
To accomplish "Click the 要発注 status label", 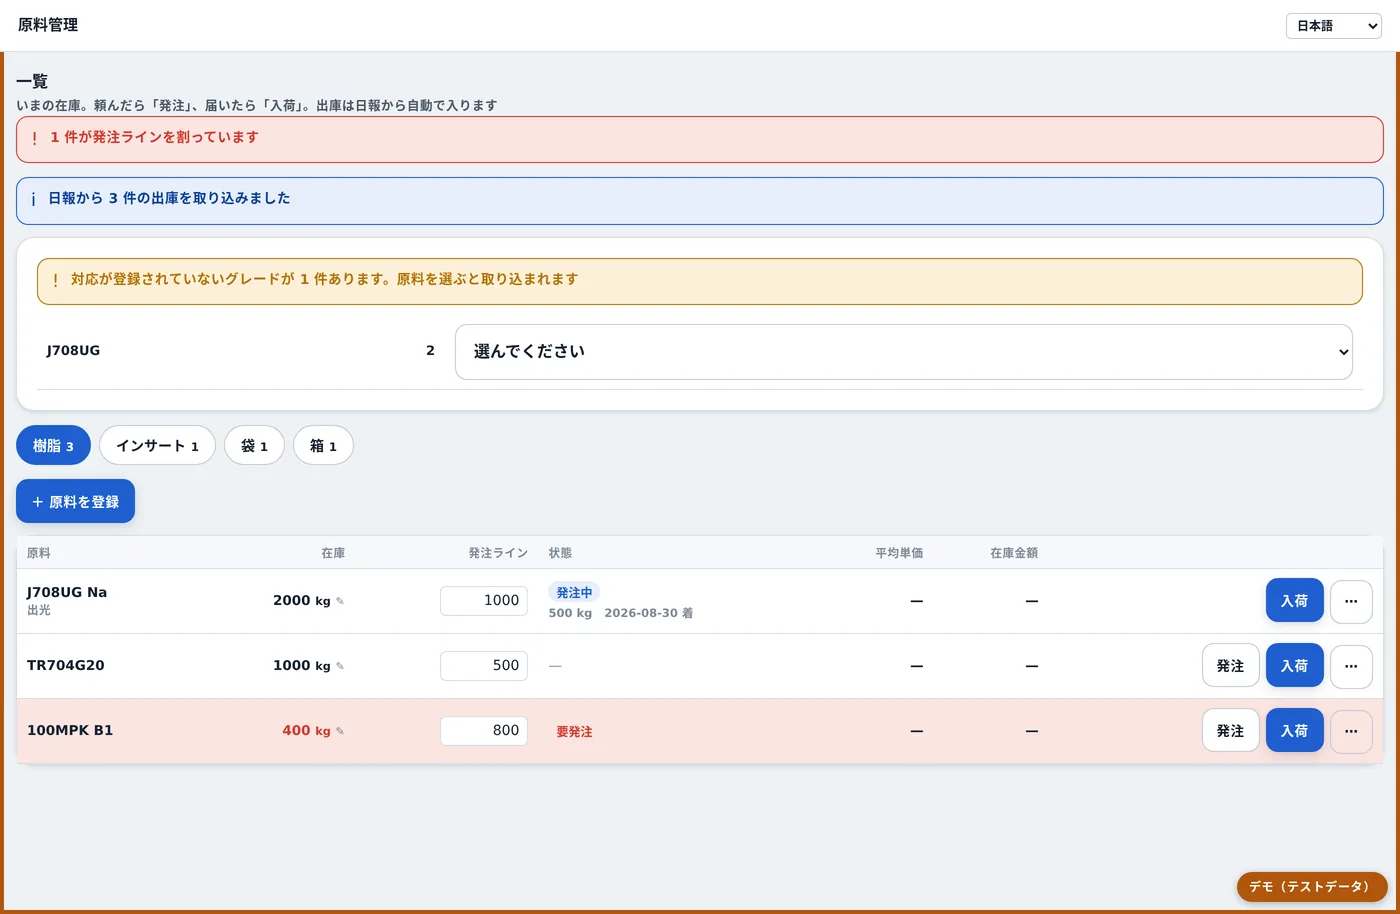I will point(574,732).
